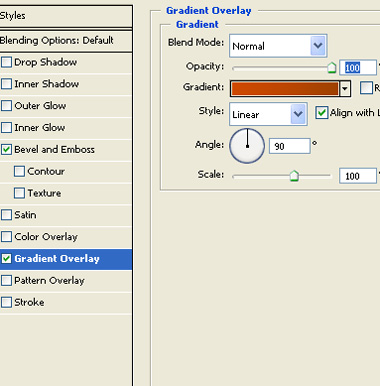
Task: Open the Pattern Overlay settings row
Action: [x=66, y=280]
